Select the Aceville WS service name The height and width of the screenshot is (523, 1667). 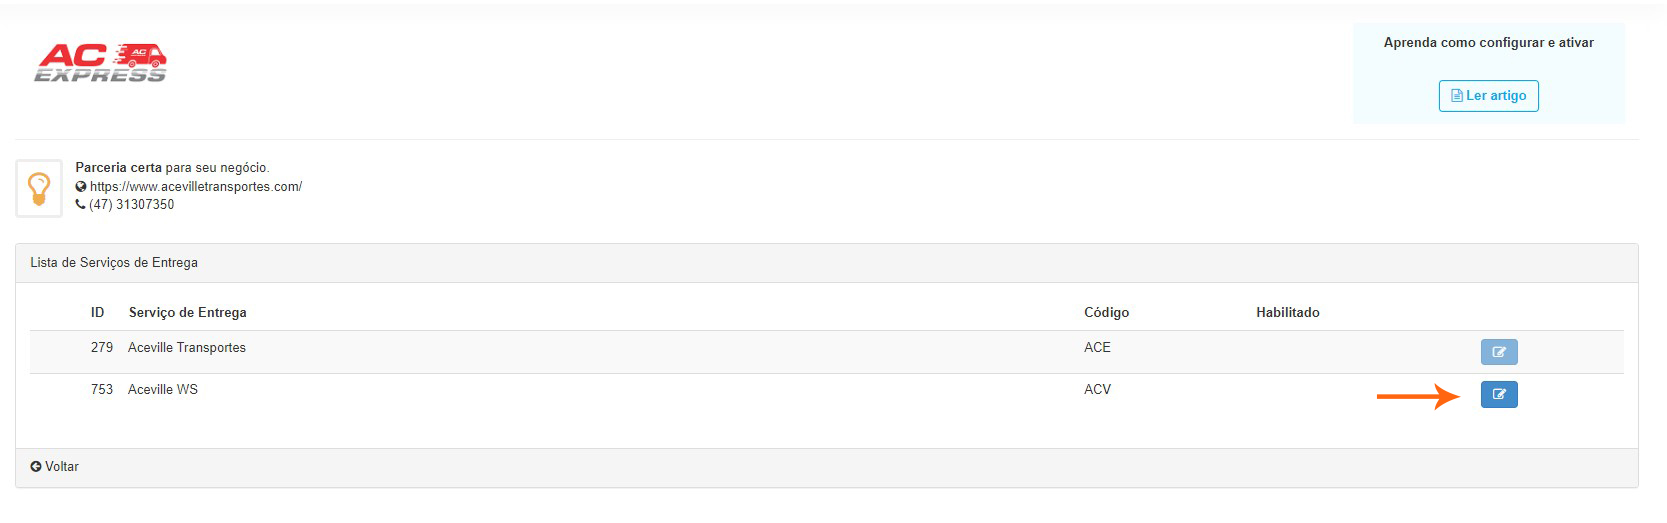(163, 390)
